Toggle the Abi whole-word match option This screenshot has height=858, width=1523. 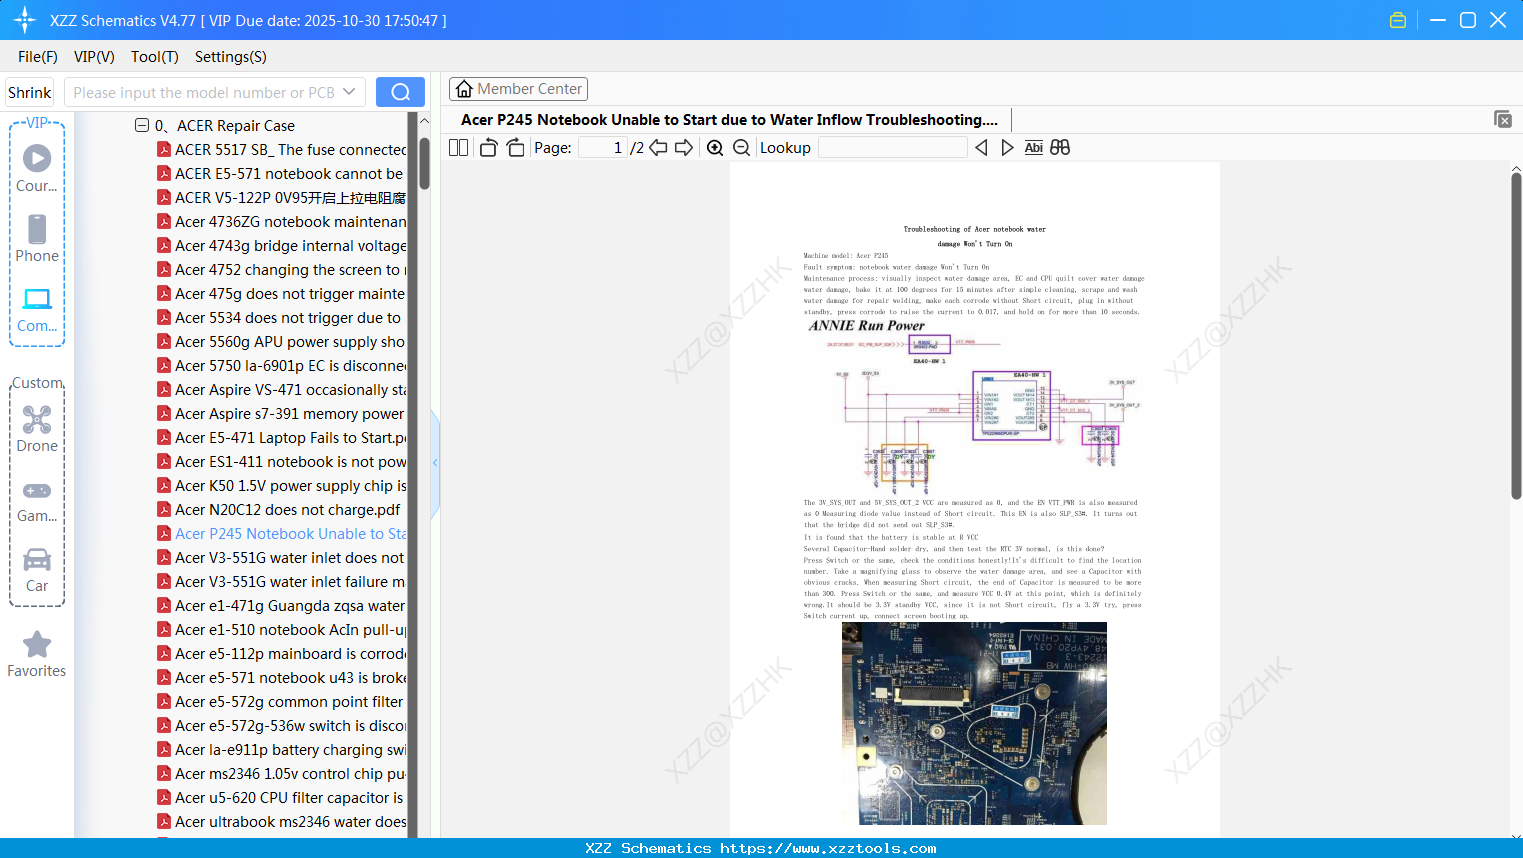[1034, 148]
